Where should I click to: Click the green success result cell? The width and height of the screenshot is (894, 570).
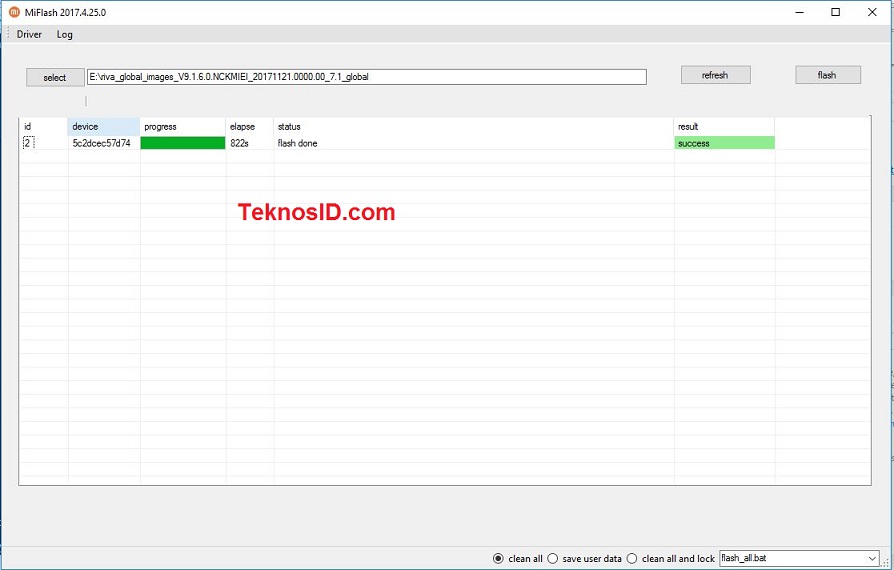[725, 143]
